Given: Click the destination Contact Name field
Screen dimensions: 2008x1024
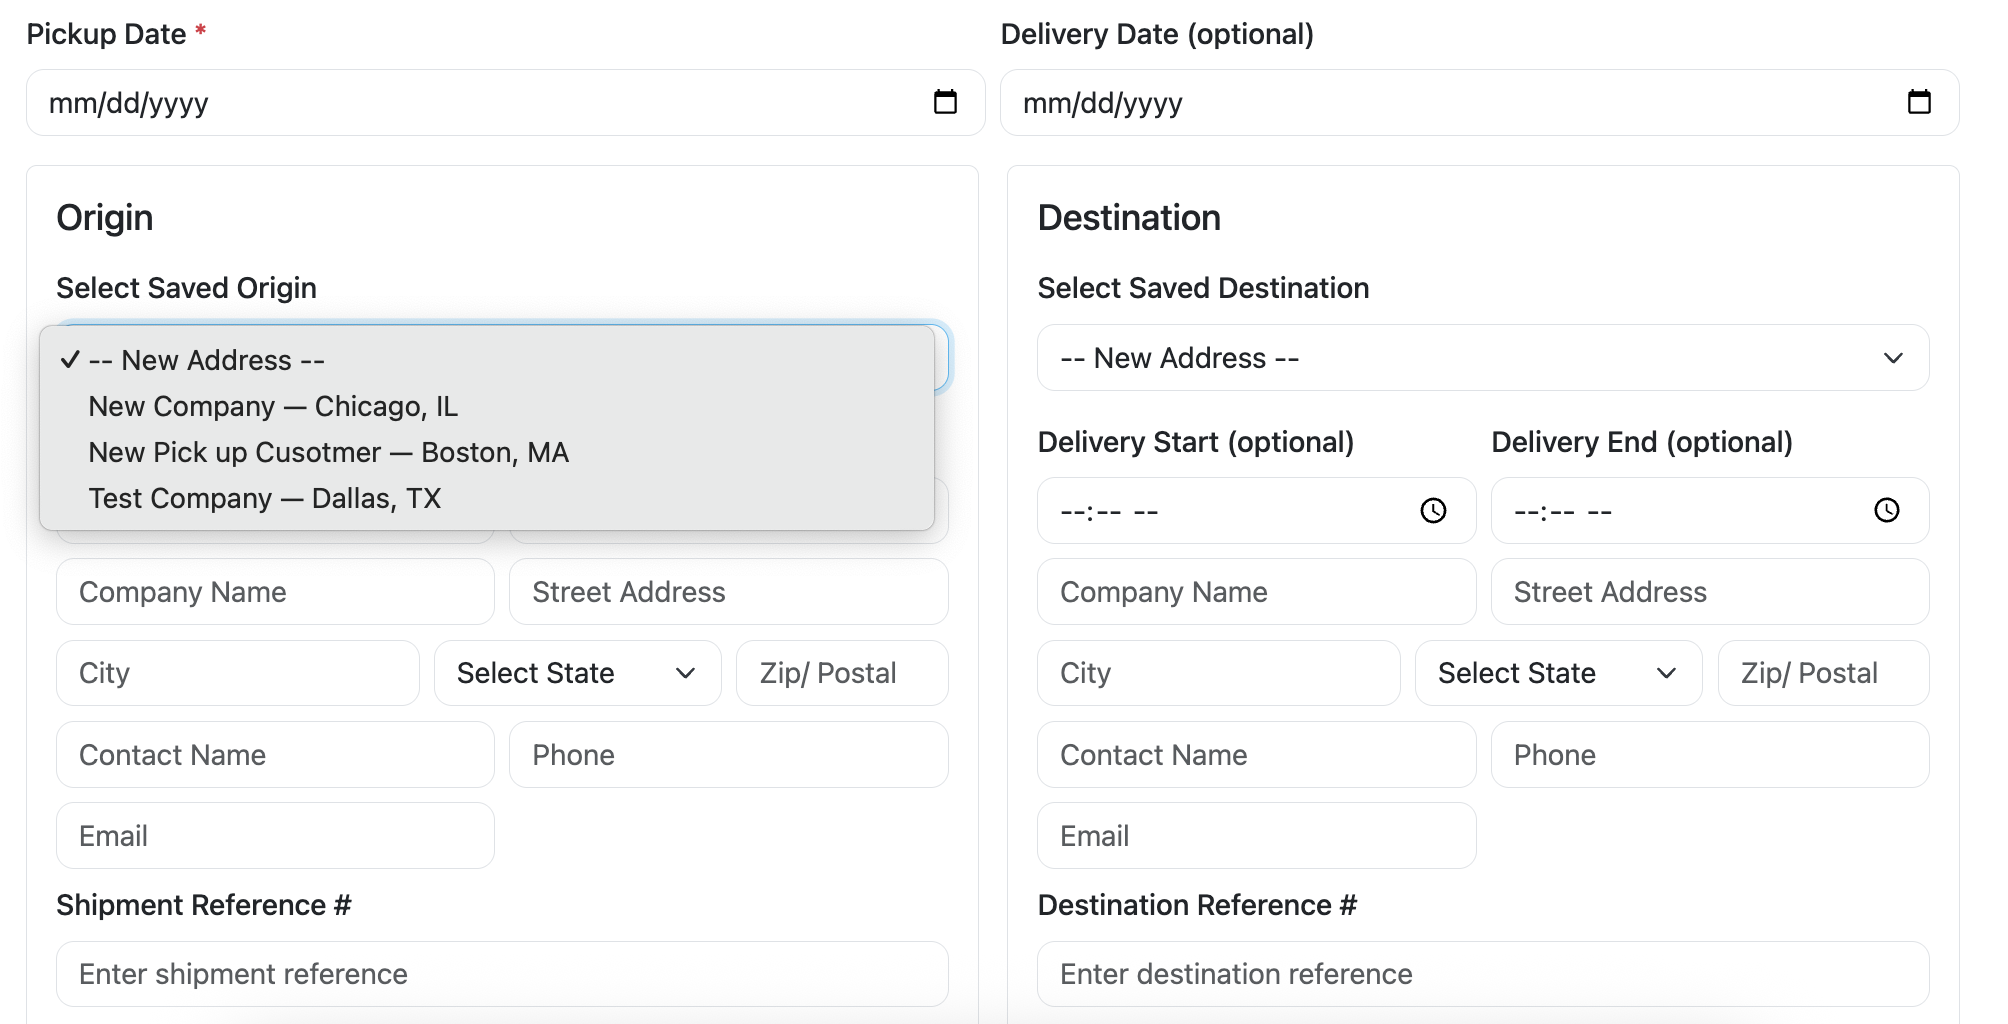Looking at the screenshot, I should (1256, 755).
